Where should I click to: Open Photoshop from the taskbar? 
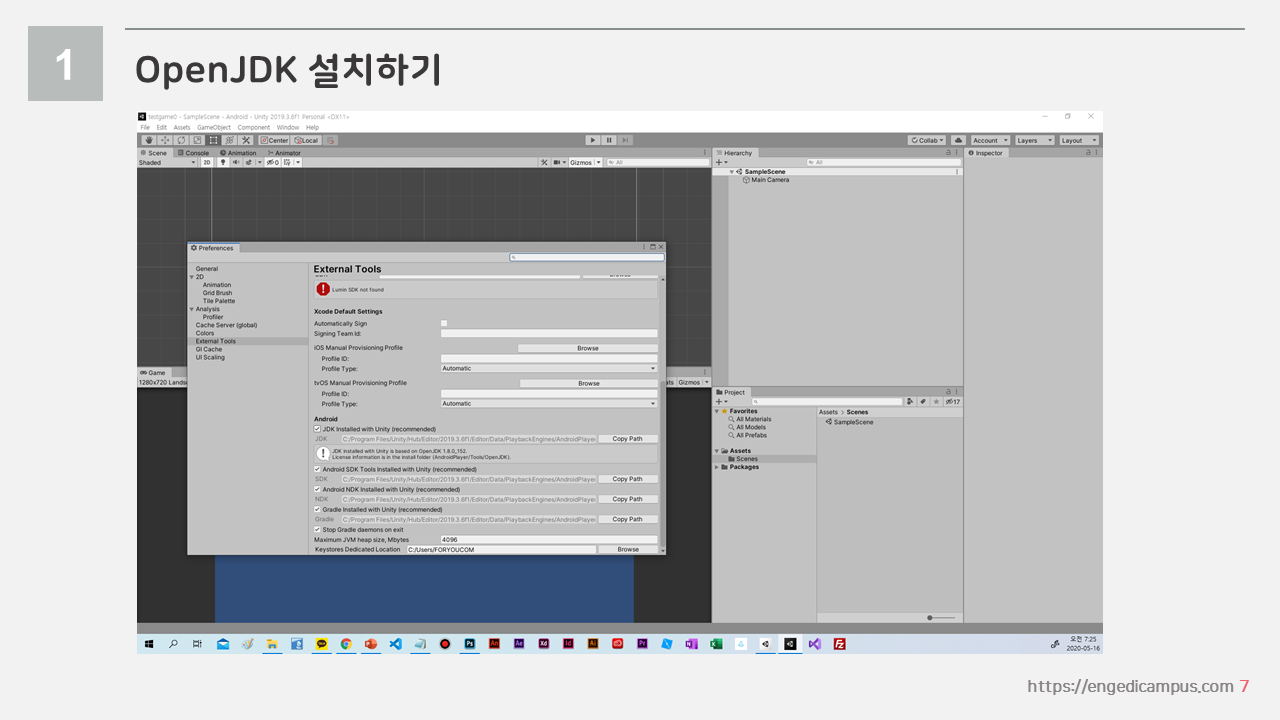[469, 644]
